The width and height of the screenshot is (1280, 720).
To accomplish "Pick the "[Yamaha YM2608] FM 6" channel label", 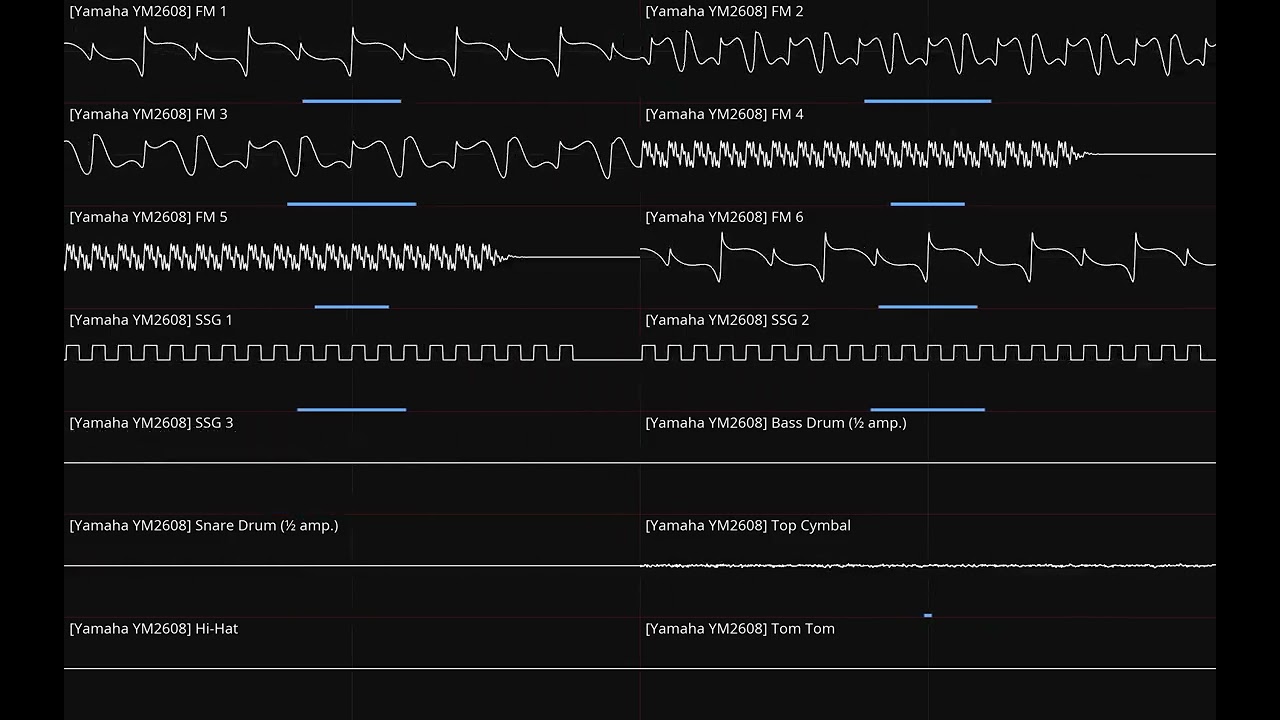I will point(724,218).
